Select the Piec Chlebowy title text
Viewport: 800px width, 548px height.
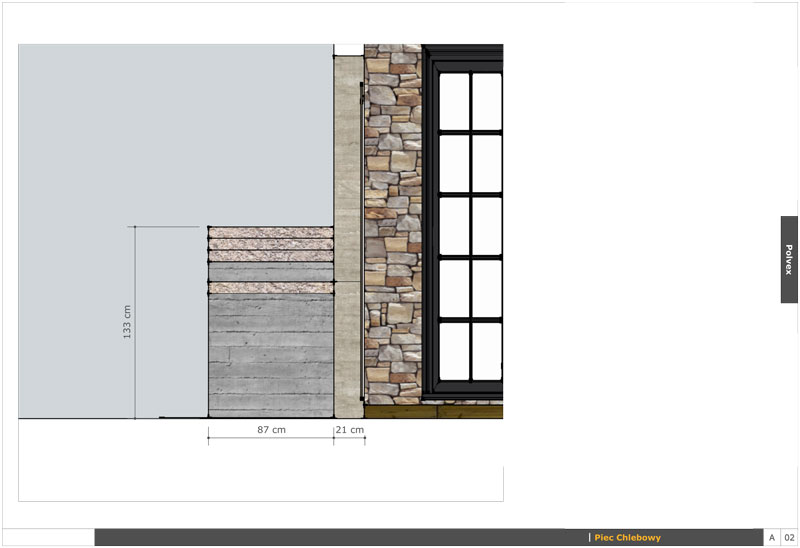coord(627,538)
